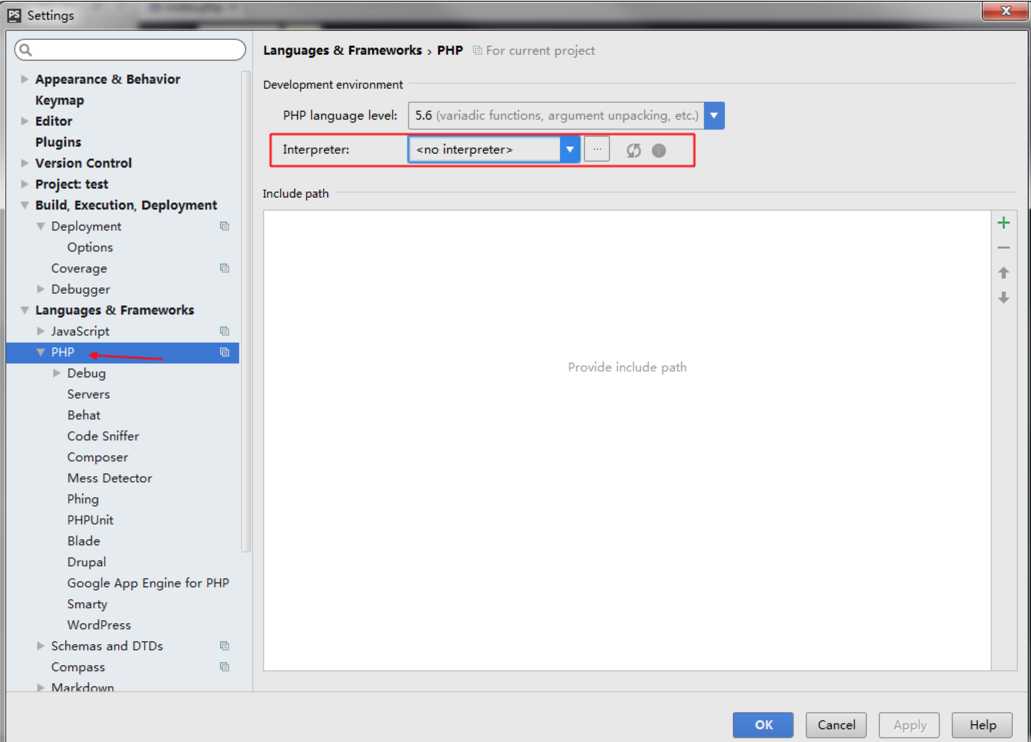
Task: Expand the Editor section arrow
Action: (24, 121)
